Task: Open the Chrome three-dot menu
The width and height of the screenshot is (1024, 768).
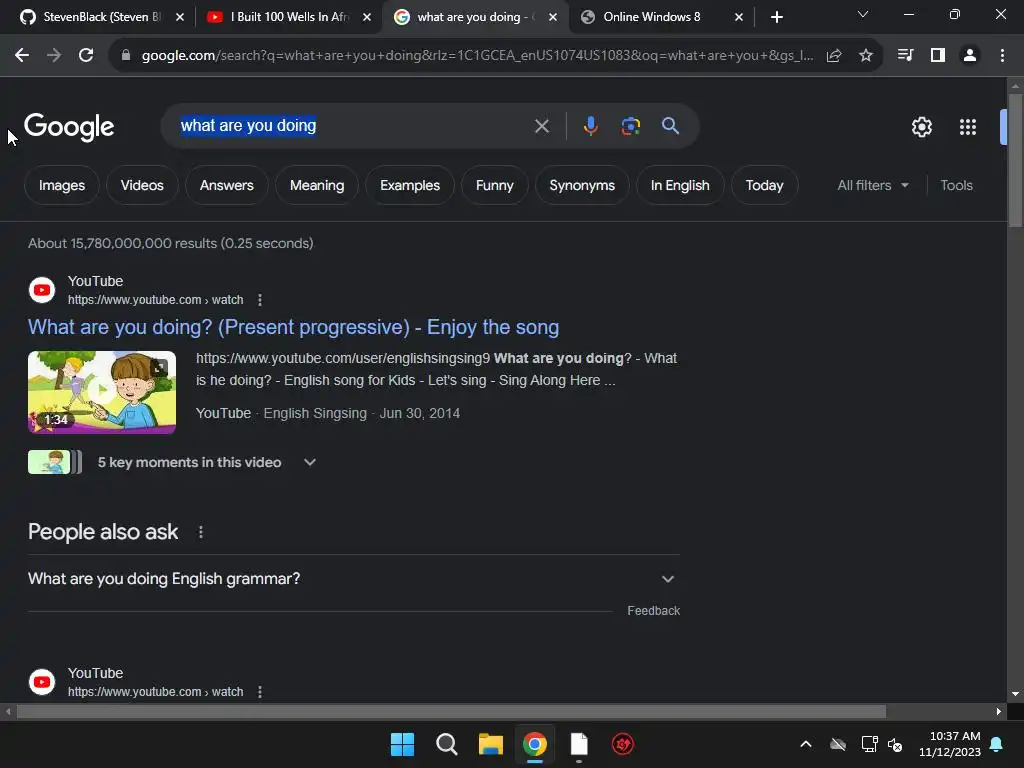Action: tap(1002, 56)
